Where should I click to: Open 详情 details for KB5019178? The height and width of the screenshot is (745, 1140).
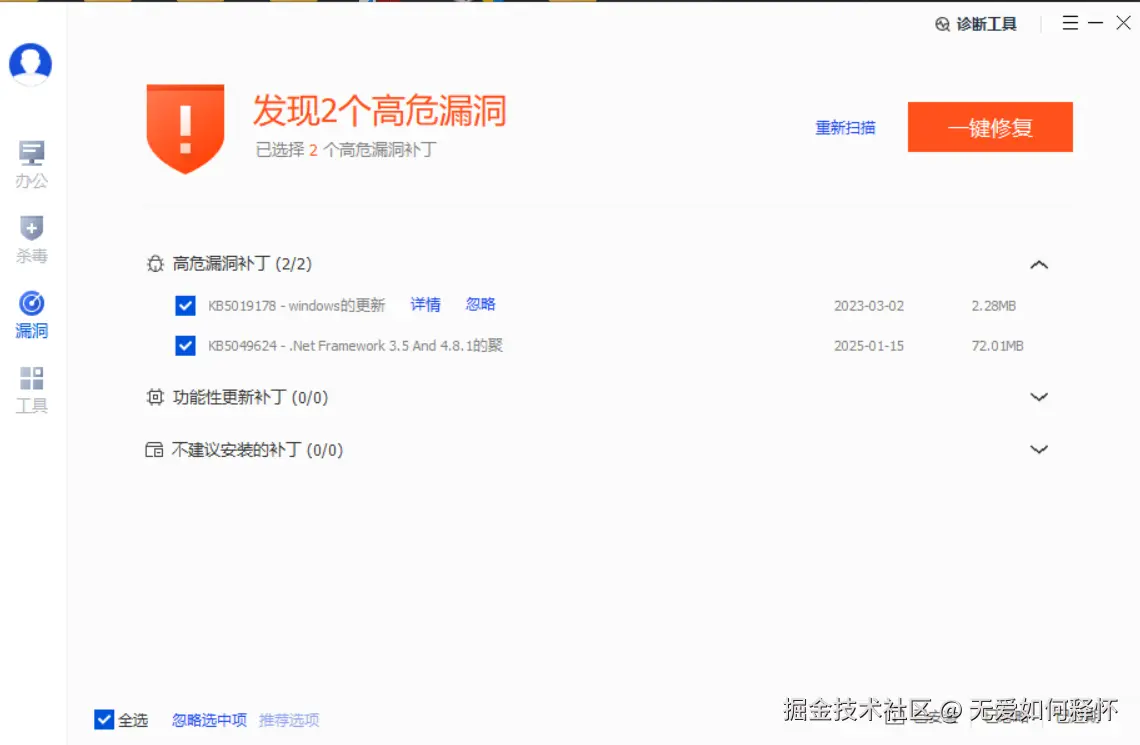[425, 305]
